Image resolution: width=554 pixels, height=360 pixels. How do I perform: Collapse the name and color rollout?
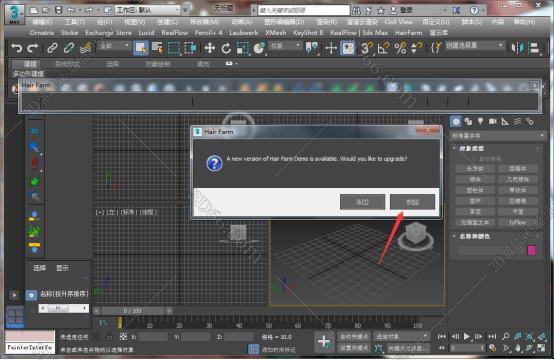[472, 236]
